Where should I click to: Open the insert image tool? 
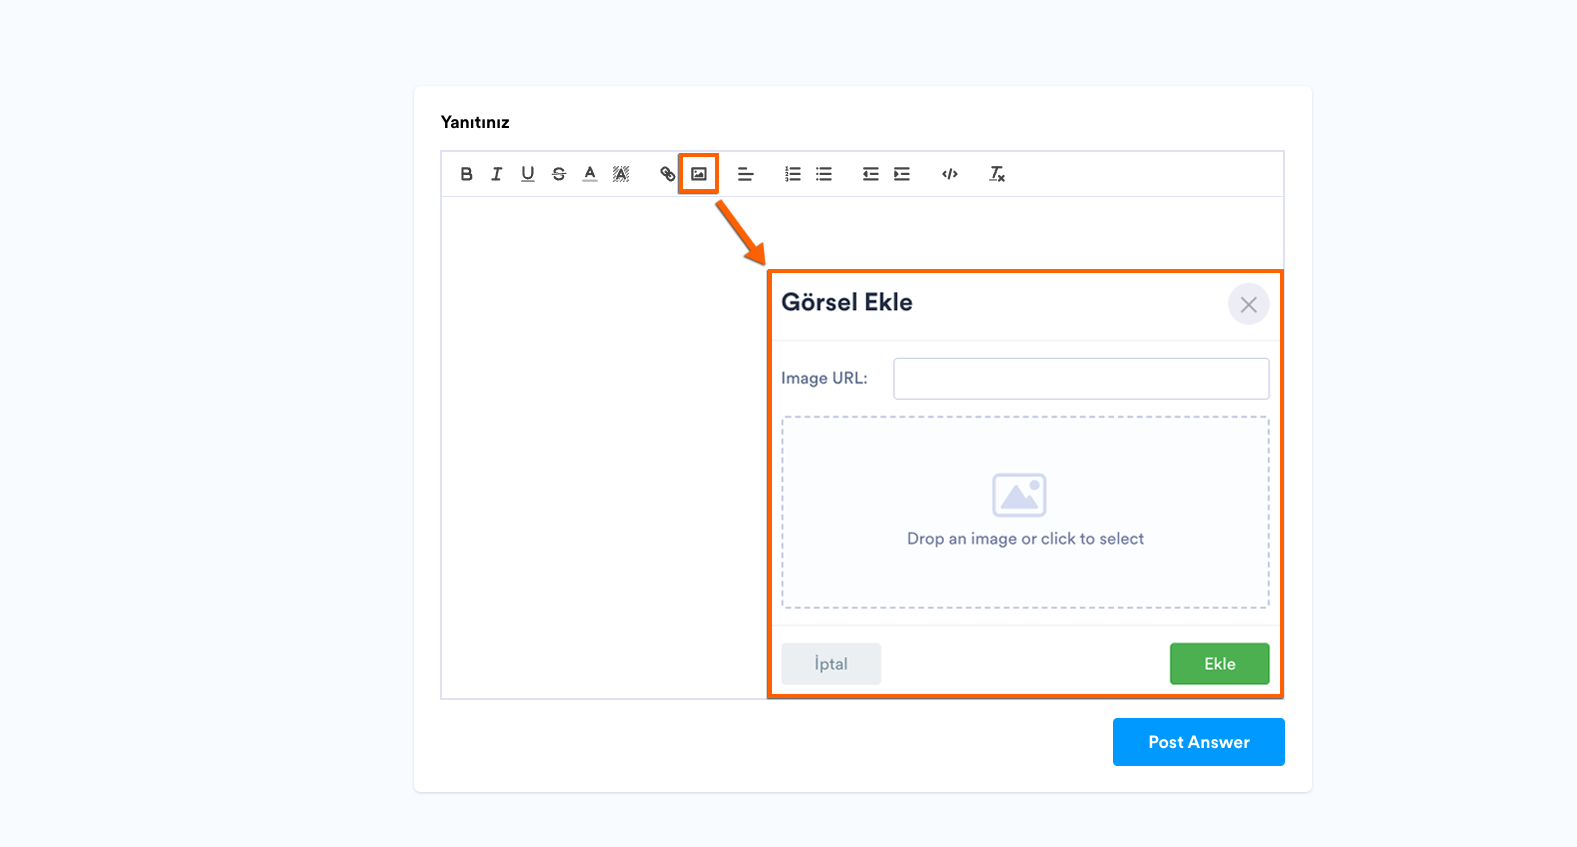(x=699, y=174)
